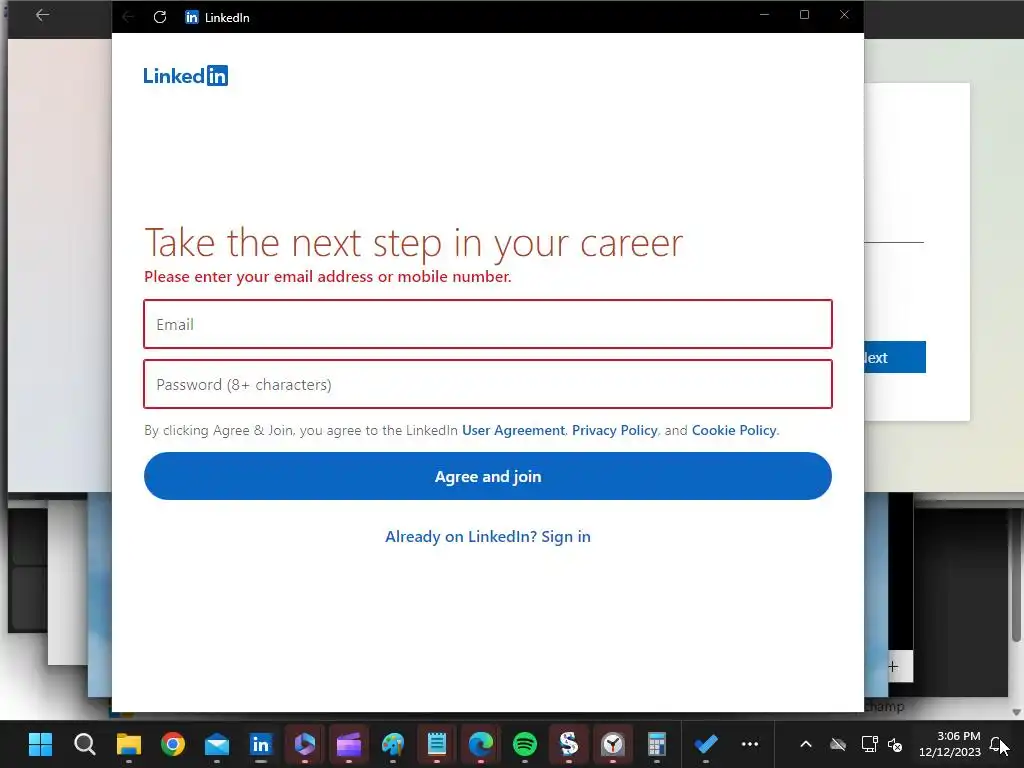
Task: Close the LinkedIn window
Action: point(844,14)
